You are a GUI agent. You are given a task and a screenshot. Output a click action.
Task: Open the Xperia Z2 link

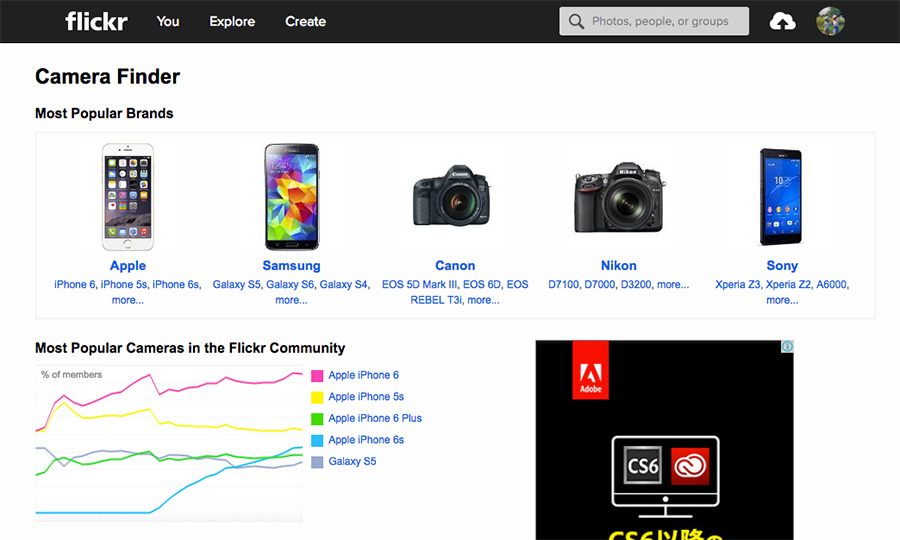click(788, 285)
